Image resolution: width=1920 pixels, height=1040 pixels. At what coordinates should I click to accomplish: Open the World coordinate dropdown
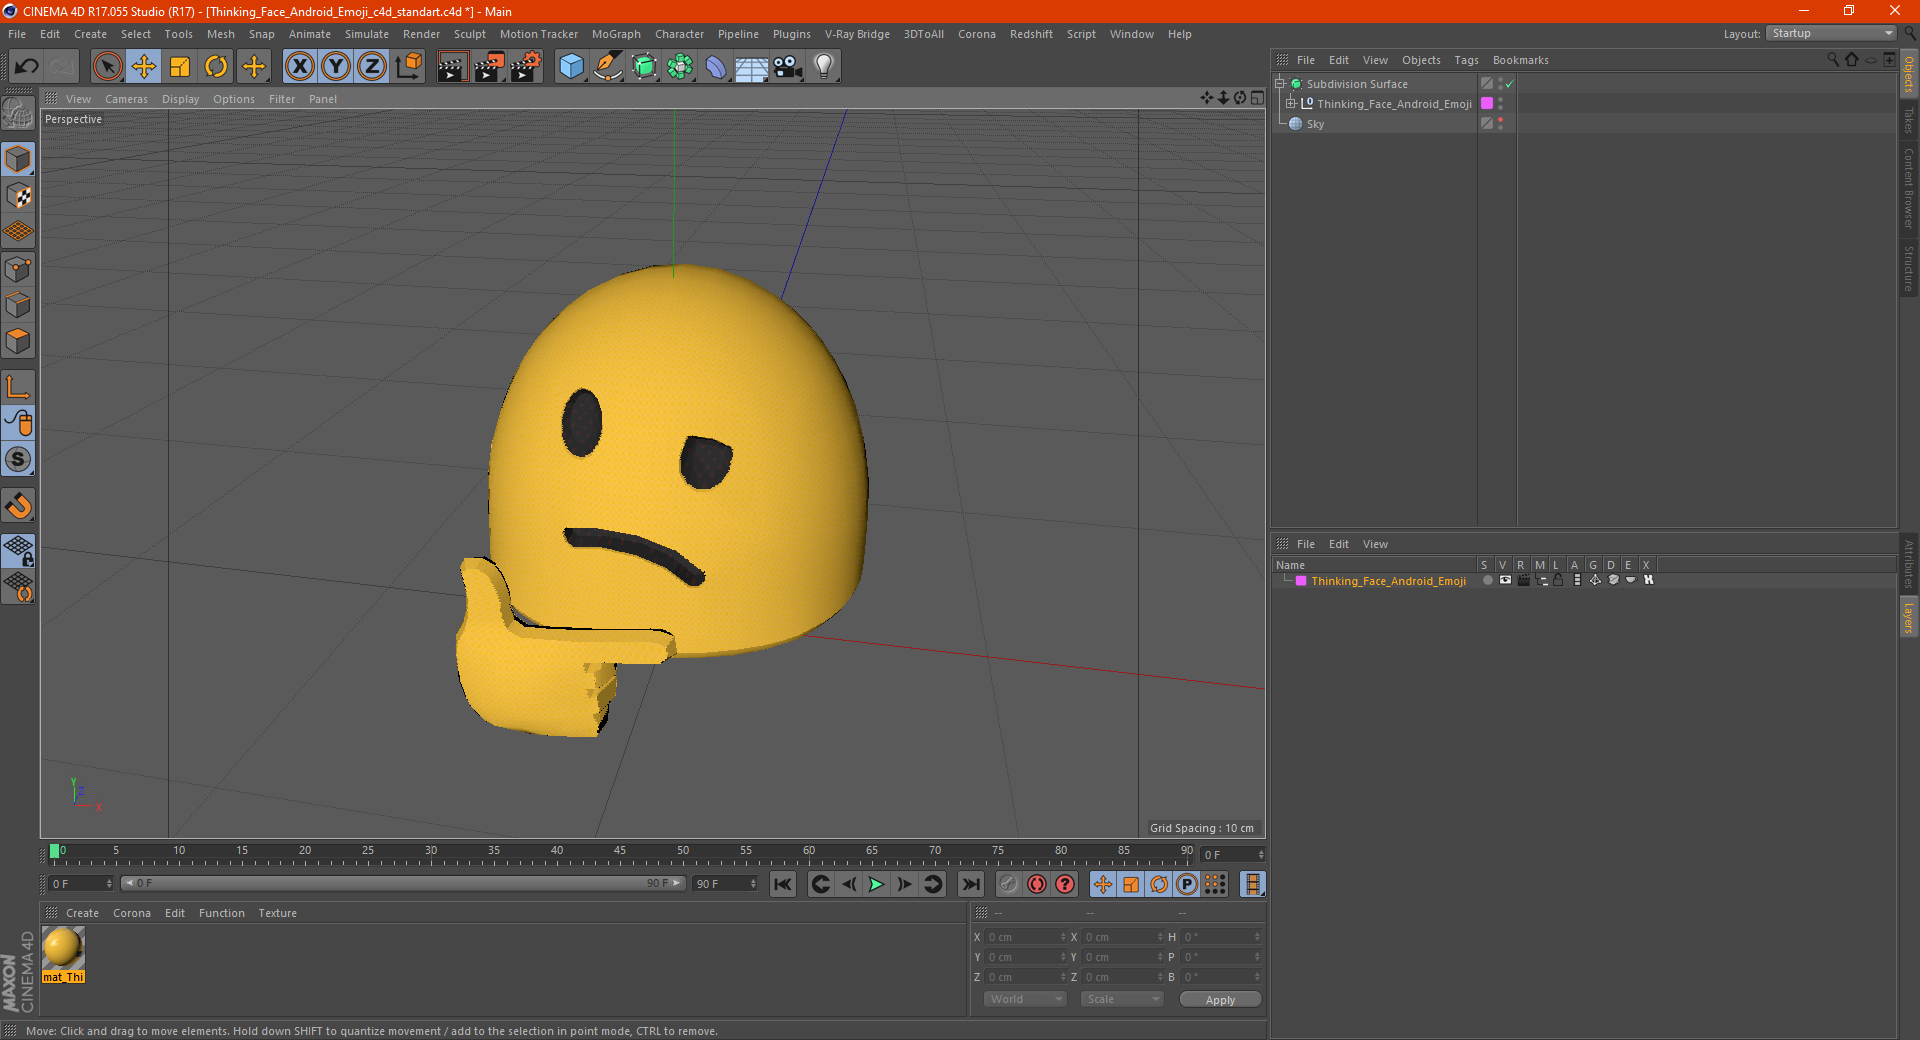coord(1025,999)
